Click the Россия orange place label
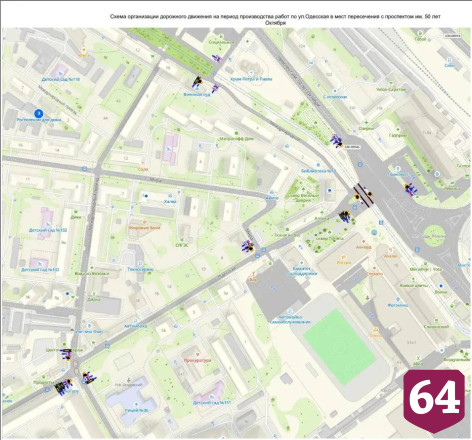 [344, 263]
